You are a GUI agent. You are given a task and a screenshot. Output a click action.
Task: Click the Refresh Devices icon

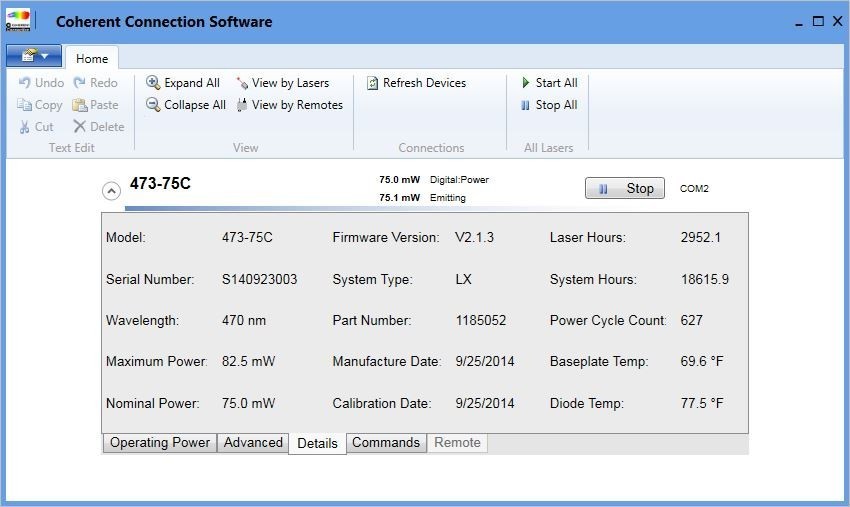point(372,83)
